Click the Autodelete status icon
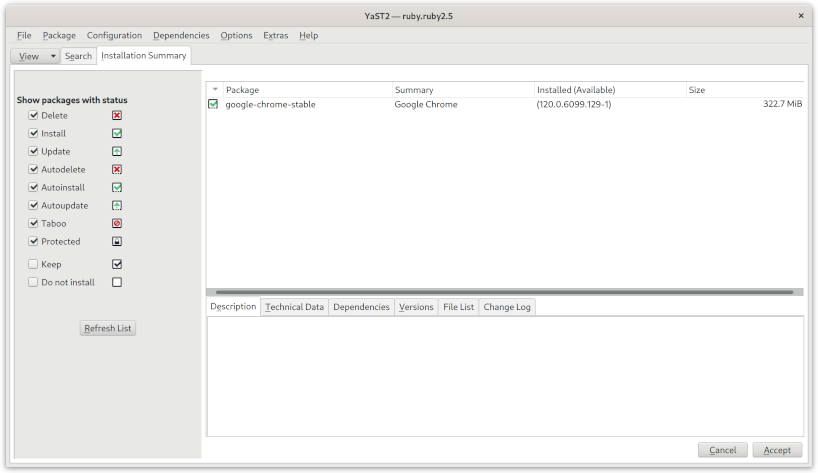This screenshot has width=818, height=473. [x=117, y=170]
